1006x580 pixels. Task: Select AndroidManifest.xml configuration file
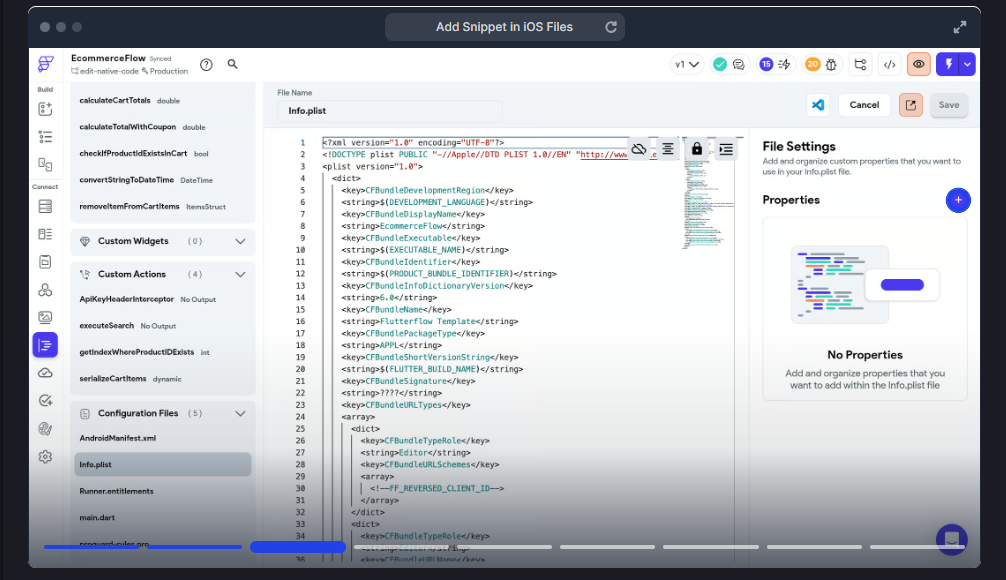[x=118, y=438]
